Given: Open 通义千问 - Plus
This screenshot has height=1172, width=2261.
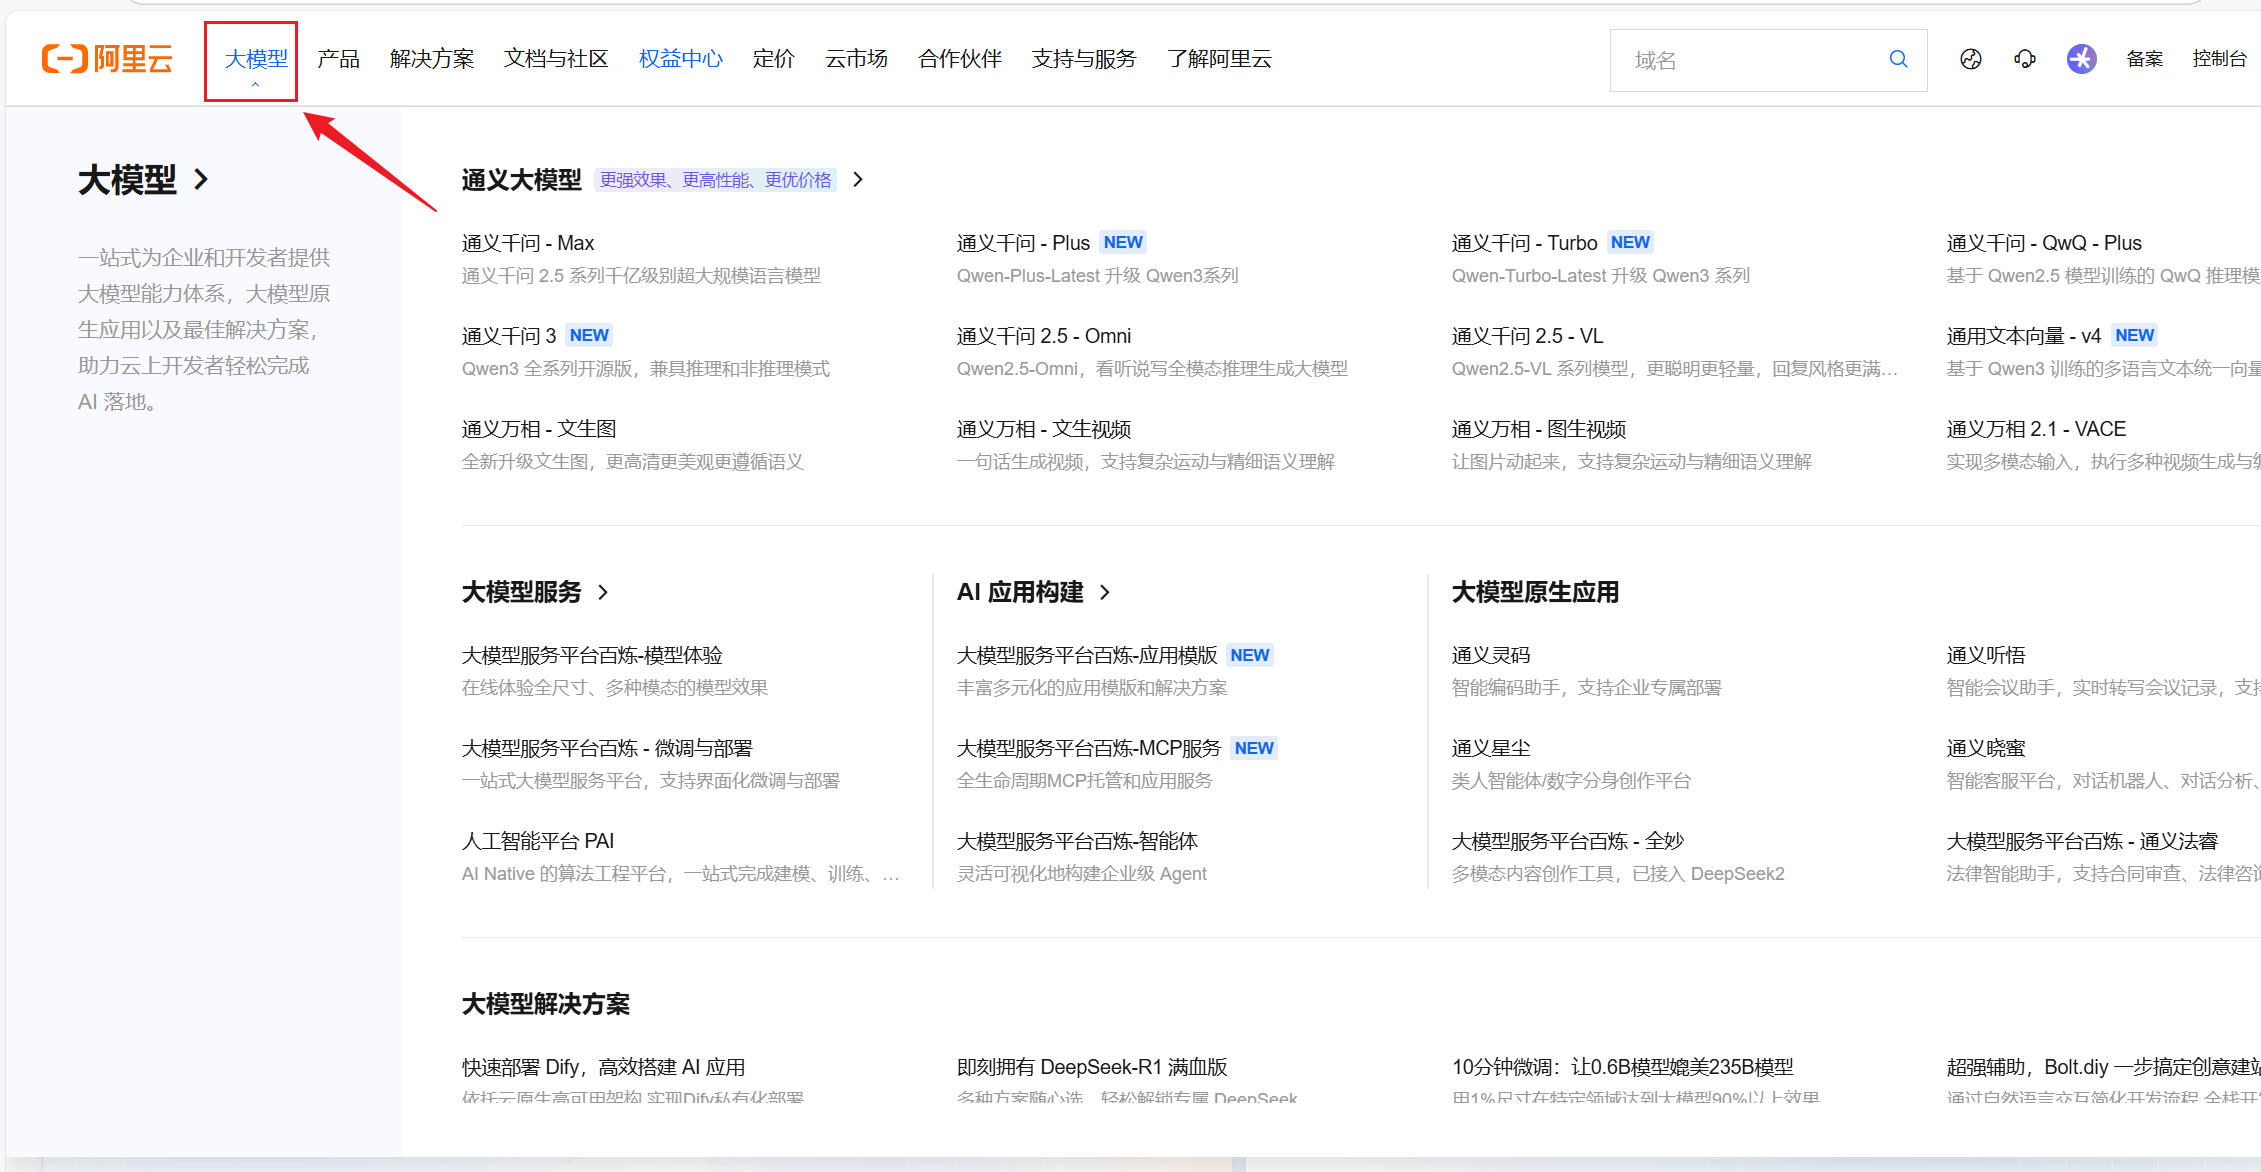Looking at the screenshot, I should pos(1023,243).
